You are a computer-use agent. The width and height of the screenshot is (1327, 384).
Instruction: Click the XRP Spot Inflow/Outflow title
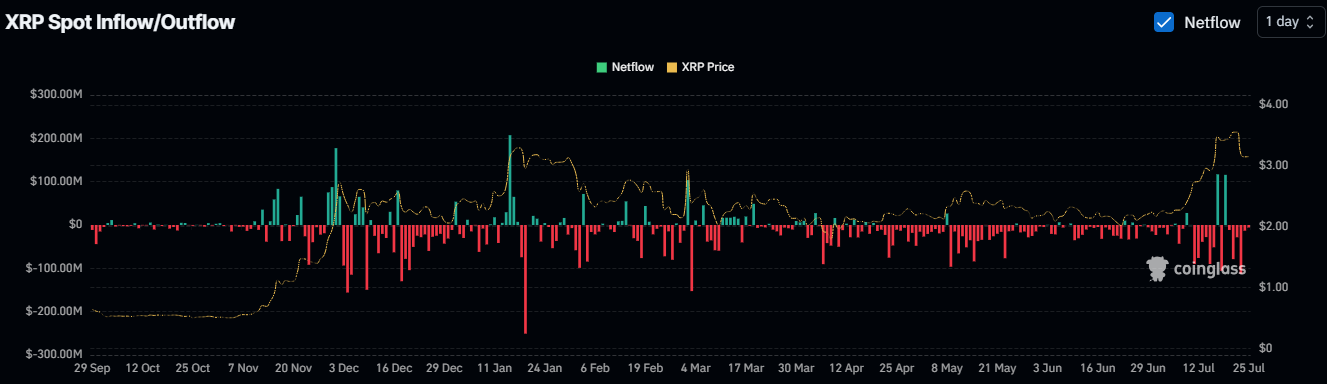121,22
